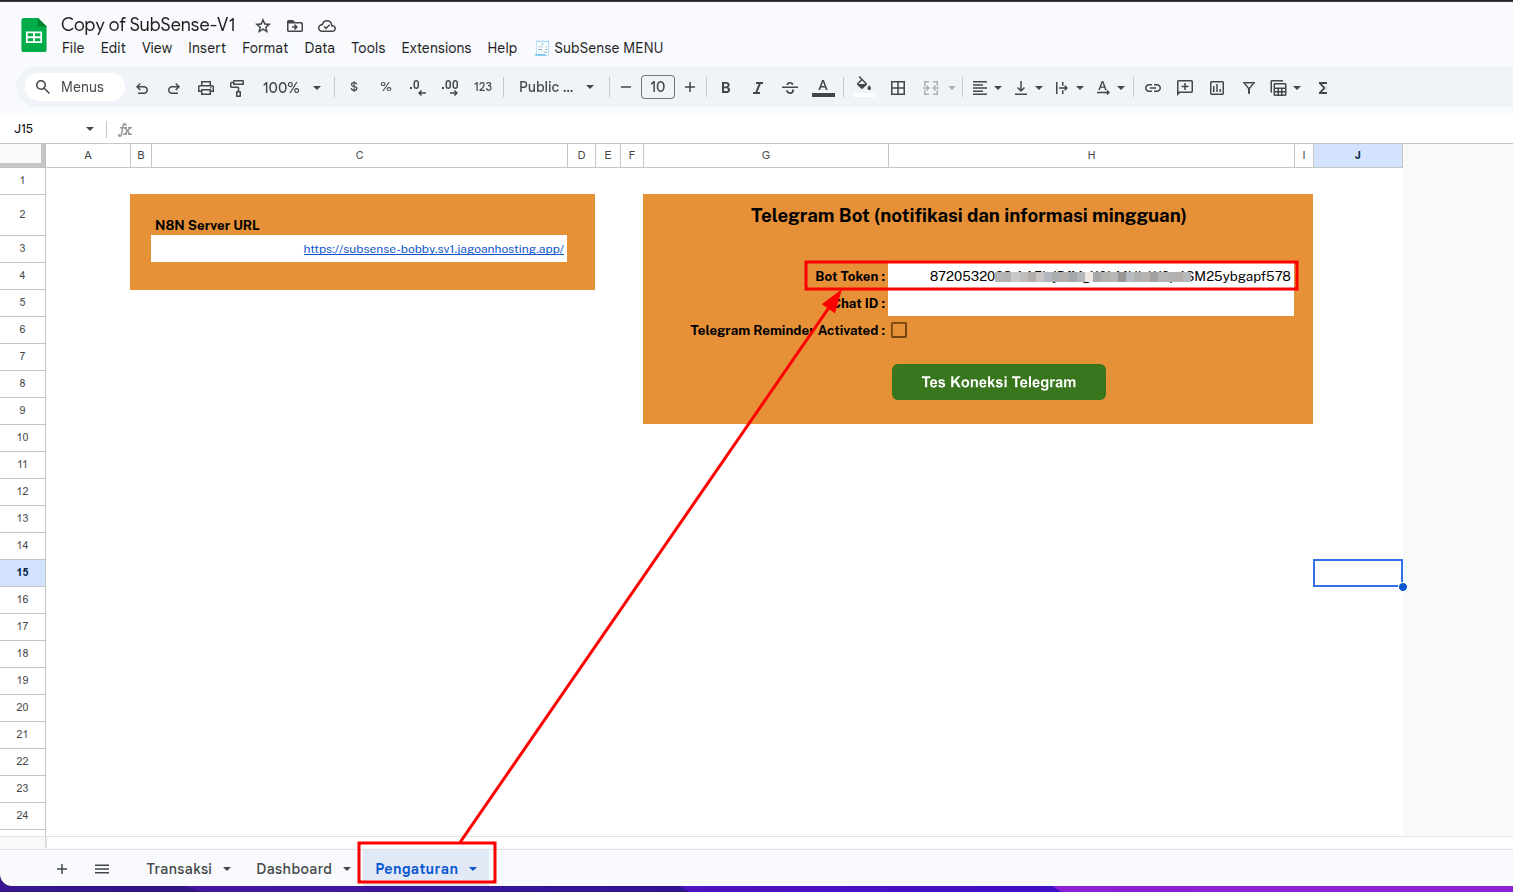Click the Print icon
The height and width of the screenshot is (892, 1513).
206,88
